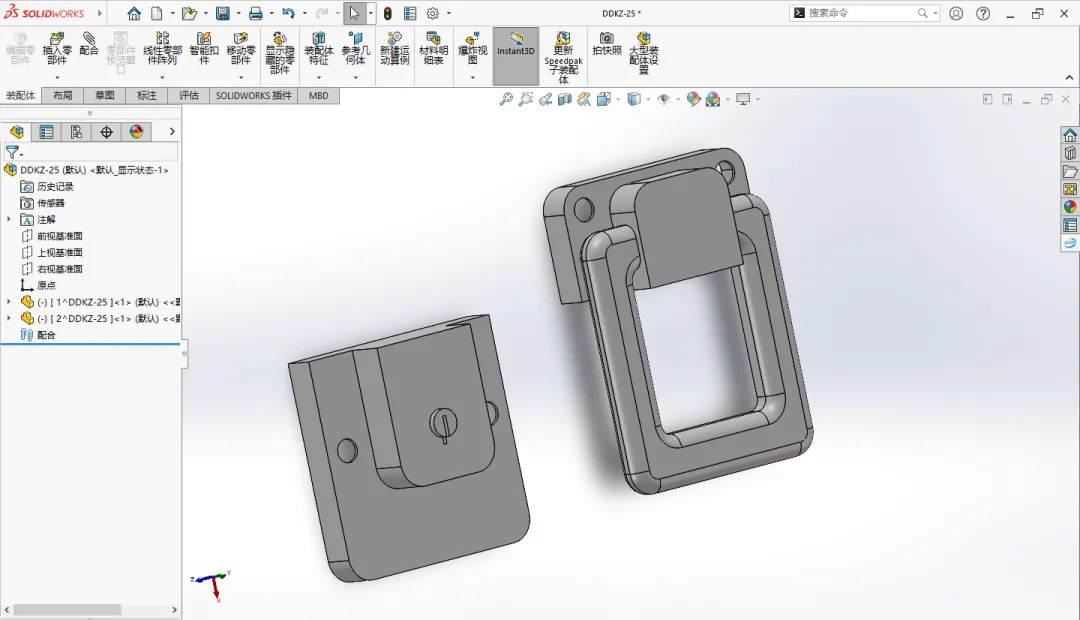The height and width of the screenshot is (620, 1080).
Task: Undo the last action
Action: pyautogui.click(x=288, y=13)
